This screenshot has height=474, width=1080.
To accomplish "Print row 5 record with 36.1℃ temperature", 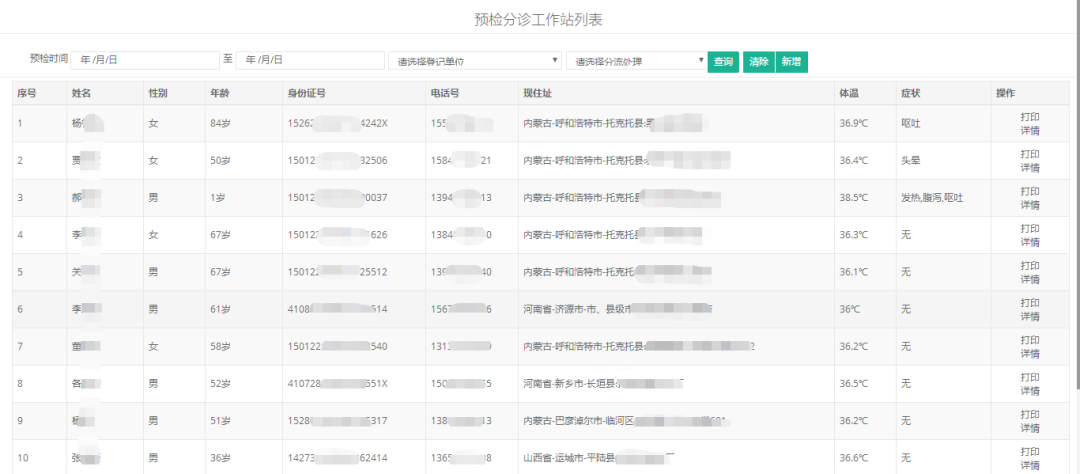I will click(x=1030, y=265).
